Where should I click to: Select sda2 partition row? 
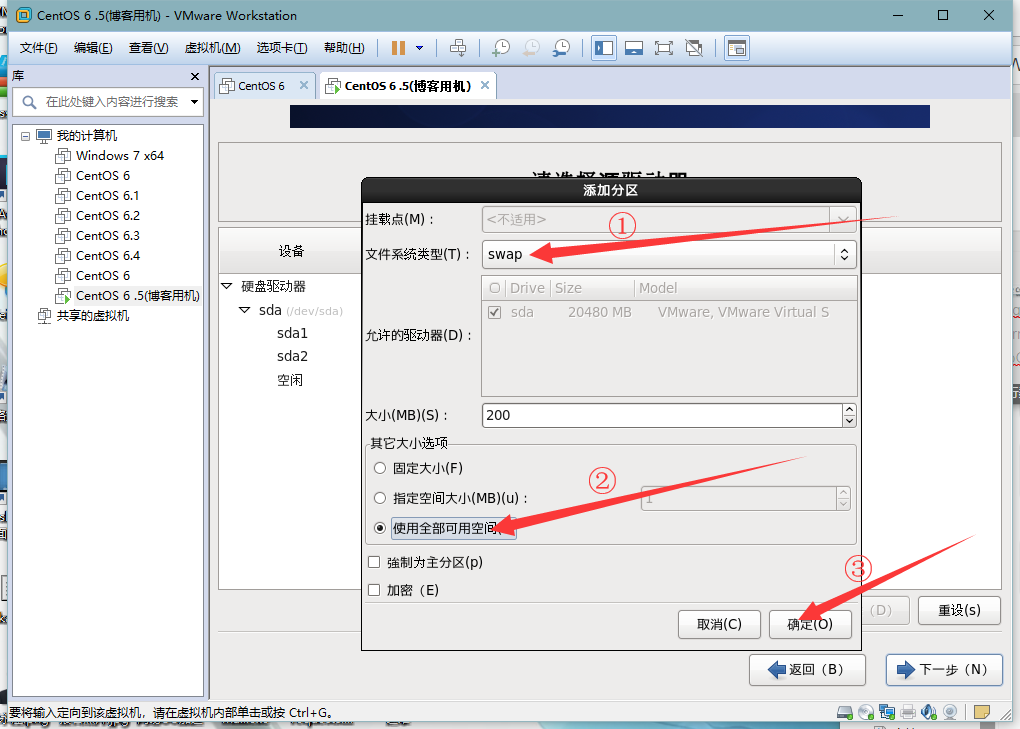[292, 356]
